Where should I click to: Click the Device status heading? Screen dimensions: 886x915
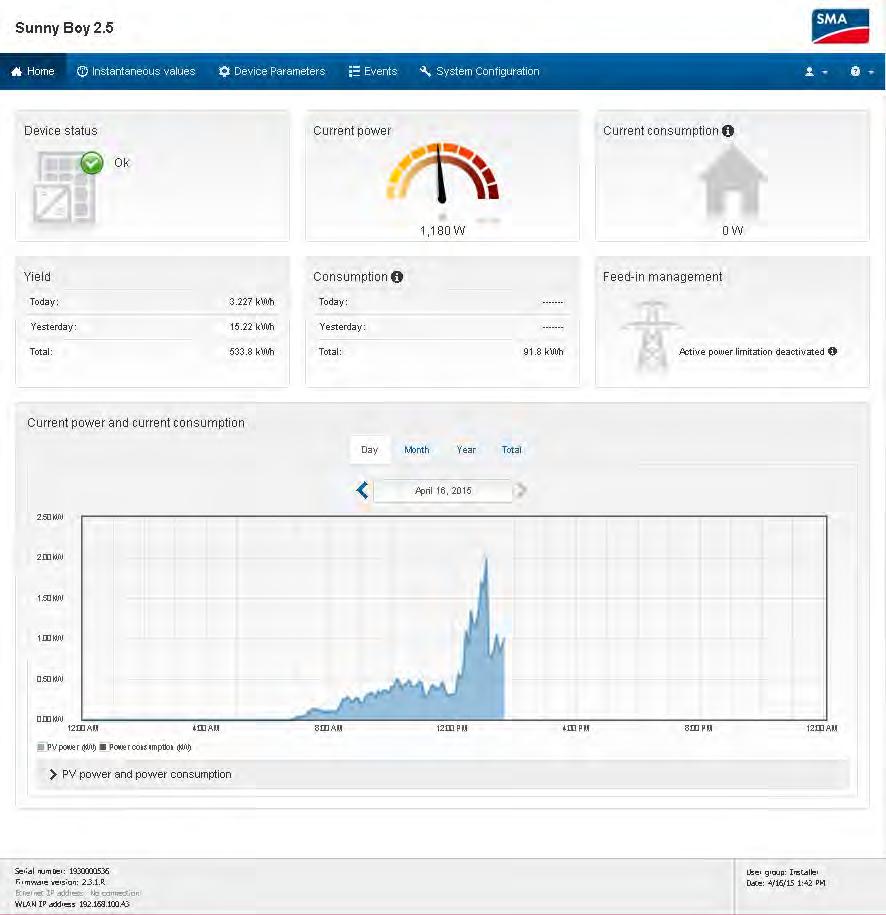point(61,131)
